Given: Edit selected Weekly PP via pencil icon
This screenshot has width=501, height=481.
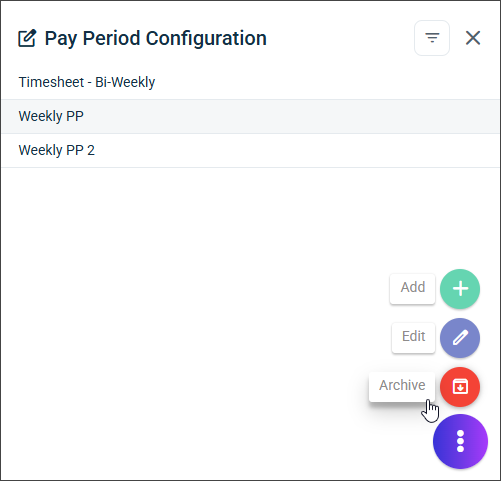Looking at the screenshot, I should (460, 338).
